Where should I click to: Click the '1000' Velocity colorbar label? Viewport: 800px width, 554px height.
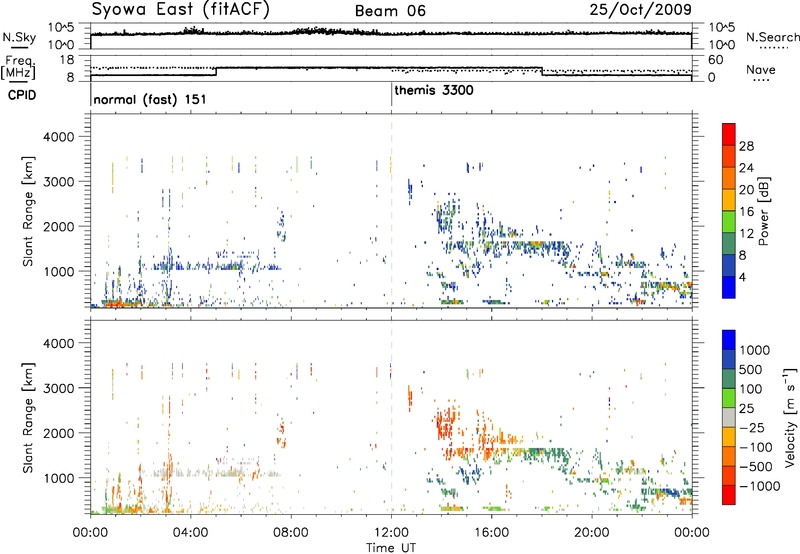tap(754, 350)
